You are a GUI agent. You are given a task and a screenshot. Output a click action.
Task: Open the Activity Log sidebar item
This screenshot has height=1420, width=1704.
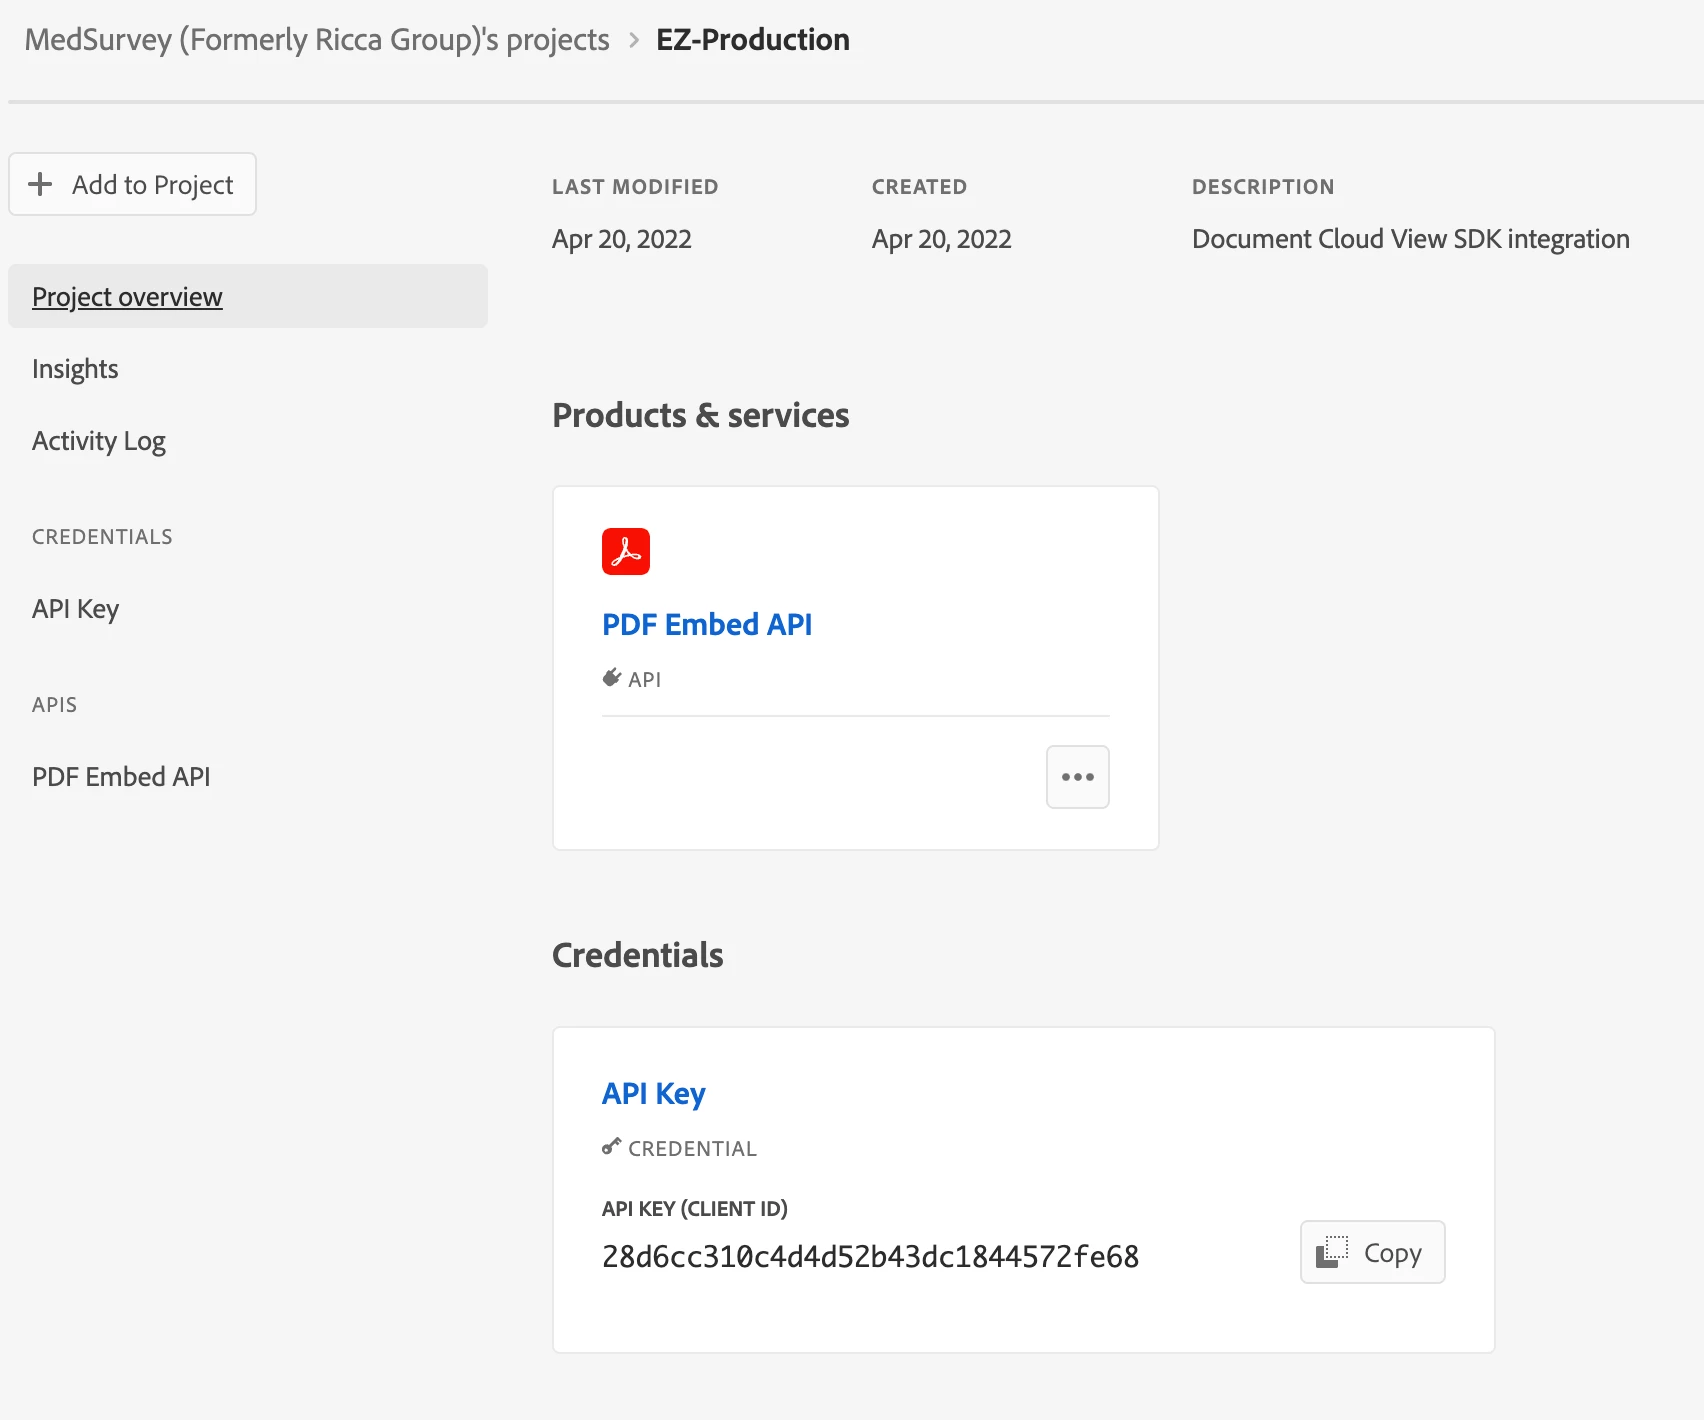(x=99, y=441)
